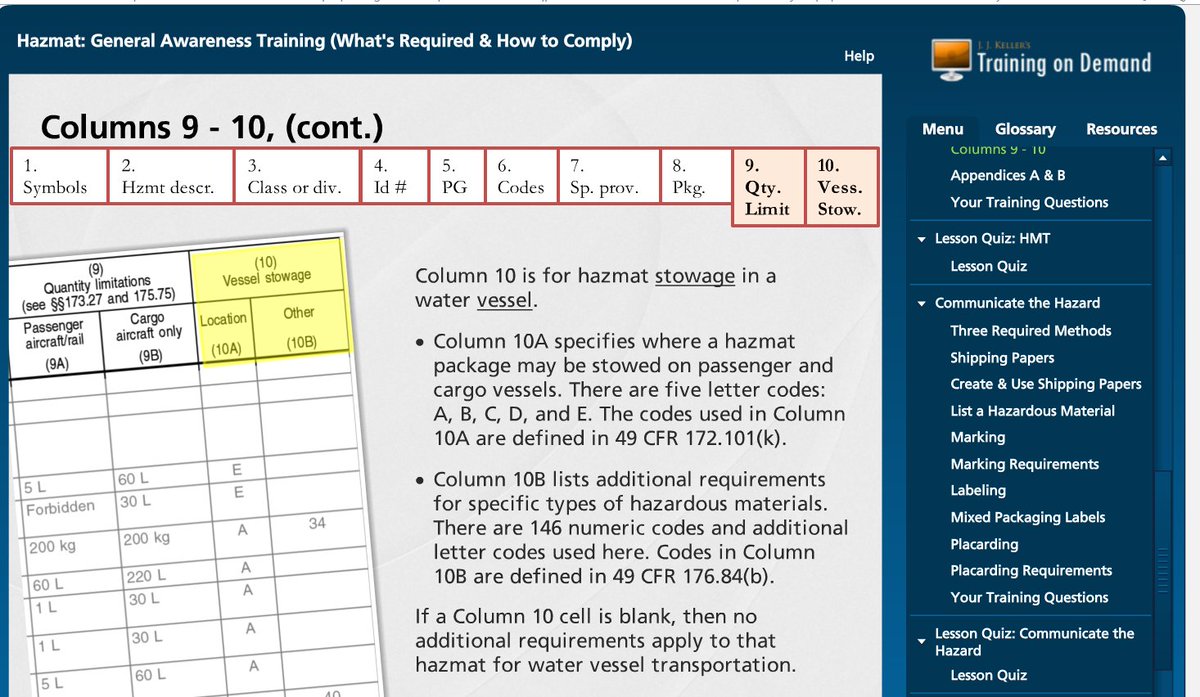
Task: Open the Marking lesson
Action: pos(978,437)
